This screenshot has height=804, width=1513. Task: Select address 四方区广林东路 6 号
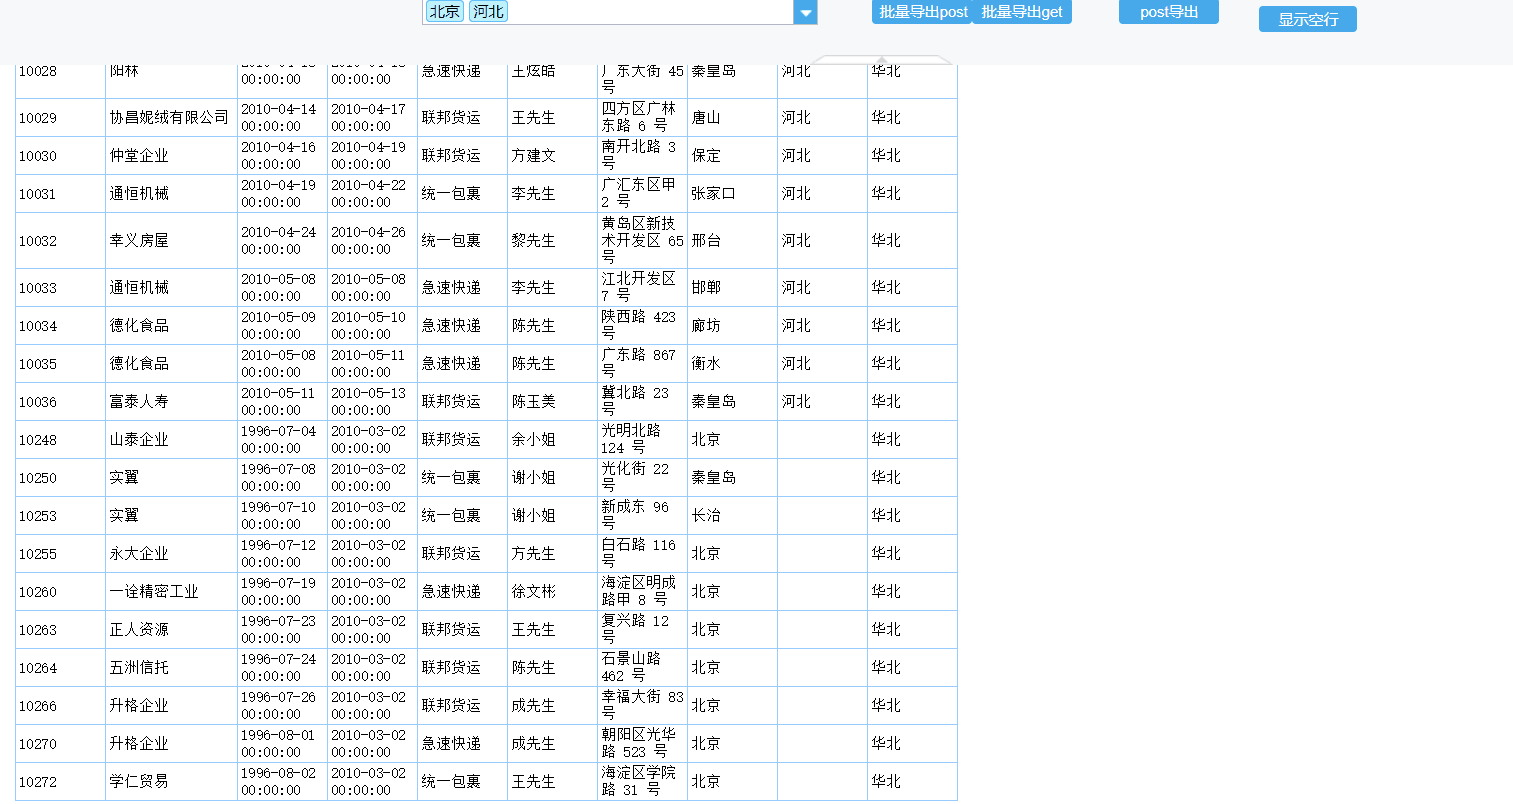pyautogui.click(x=642, y=118)
